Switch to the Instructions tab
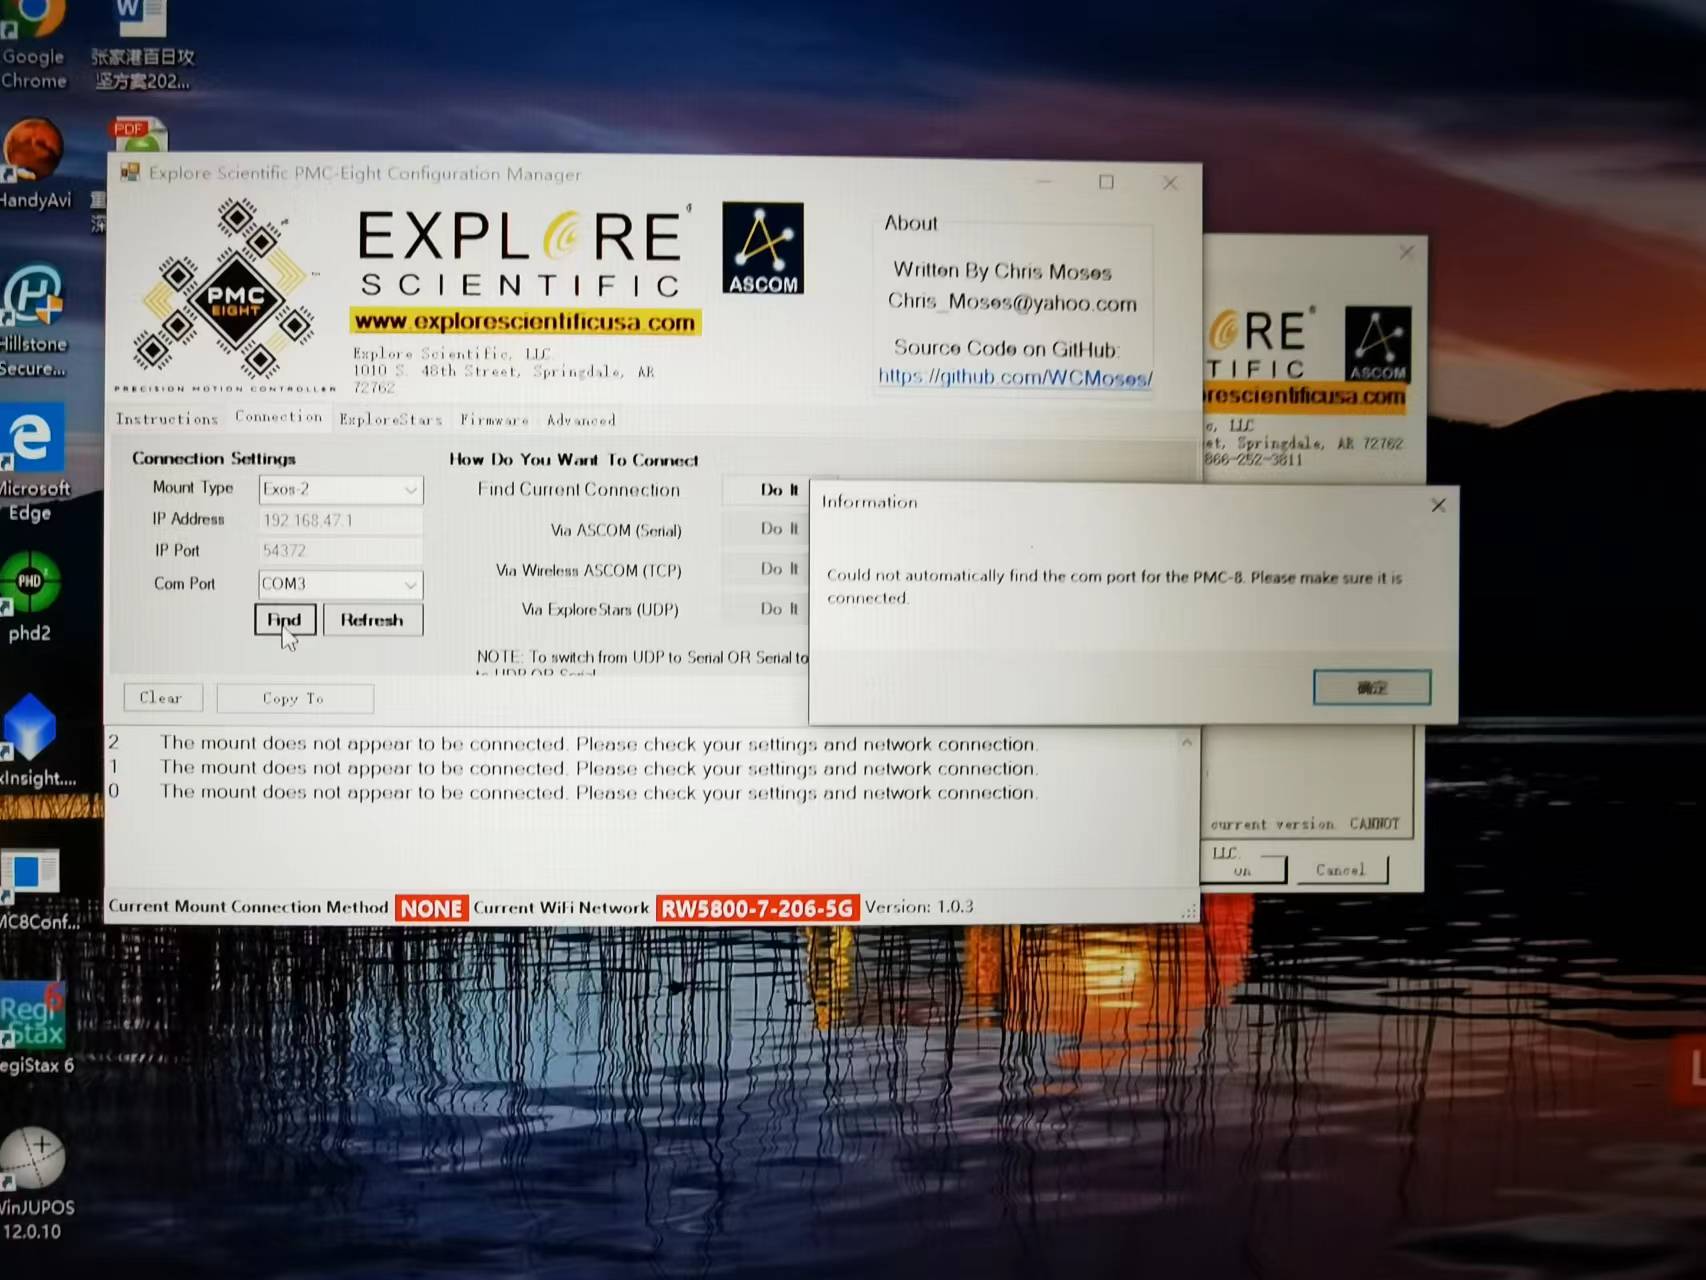Image resolution: width=1706 pixels, height=1280 pixels. (x=167, y=419)
